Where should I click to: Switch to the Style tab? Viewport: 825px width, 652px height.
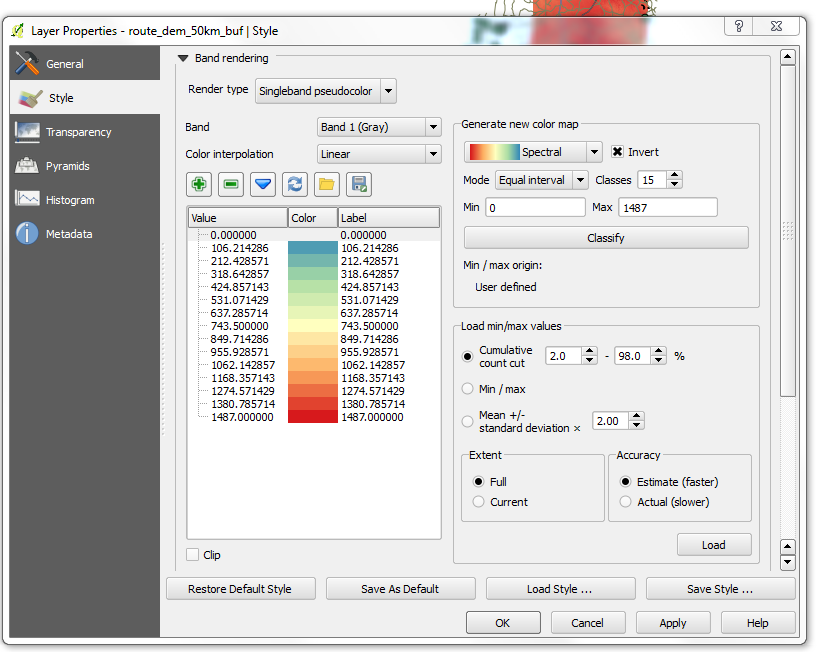(x=85, y=98)
